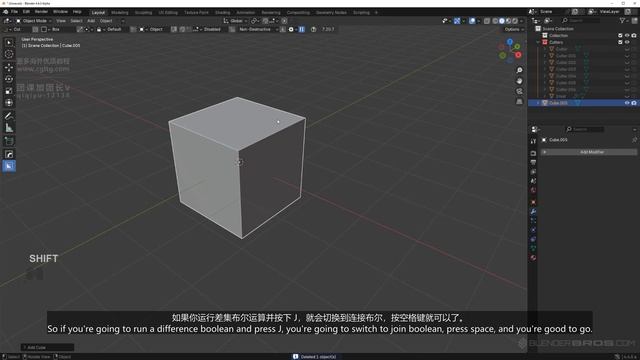
Task: Collapse the Cutters collection tree arrow
Action: (x=538, y=42)
